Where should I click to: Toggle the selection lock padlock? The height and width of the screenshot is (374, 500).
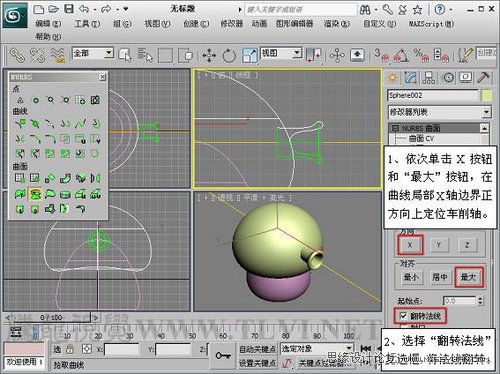click(70, 349)
